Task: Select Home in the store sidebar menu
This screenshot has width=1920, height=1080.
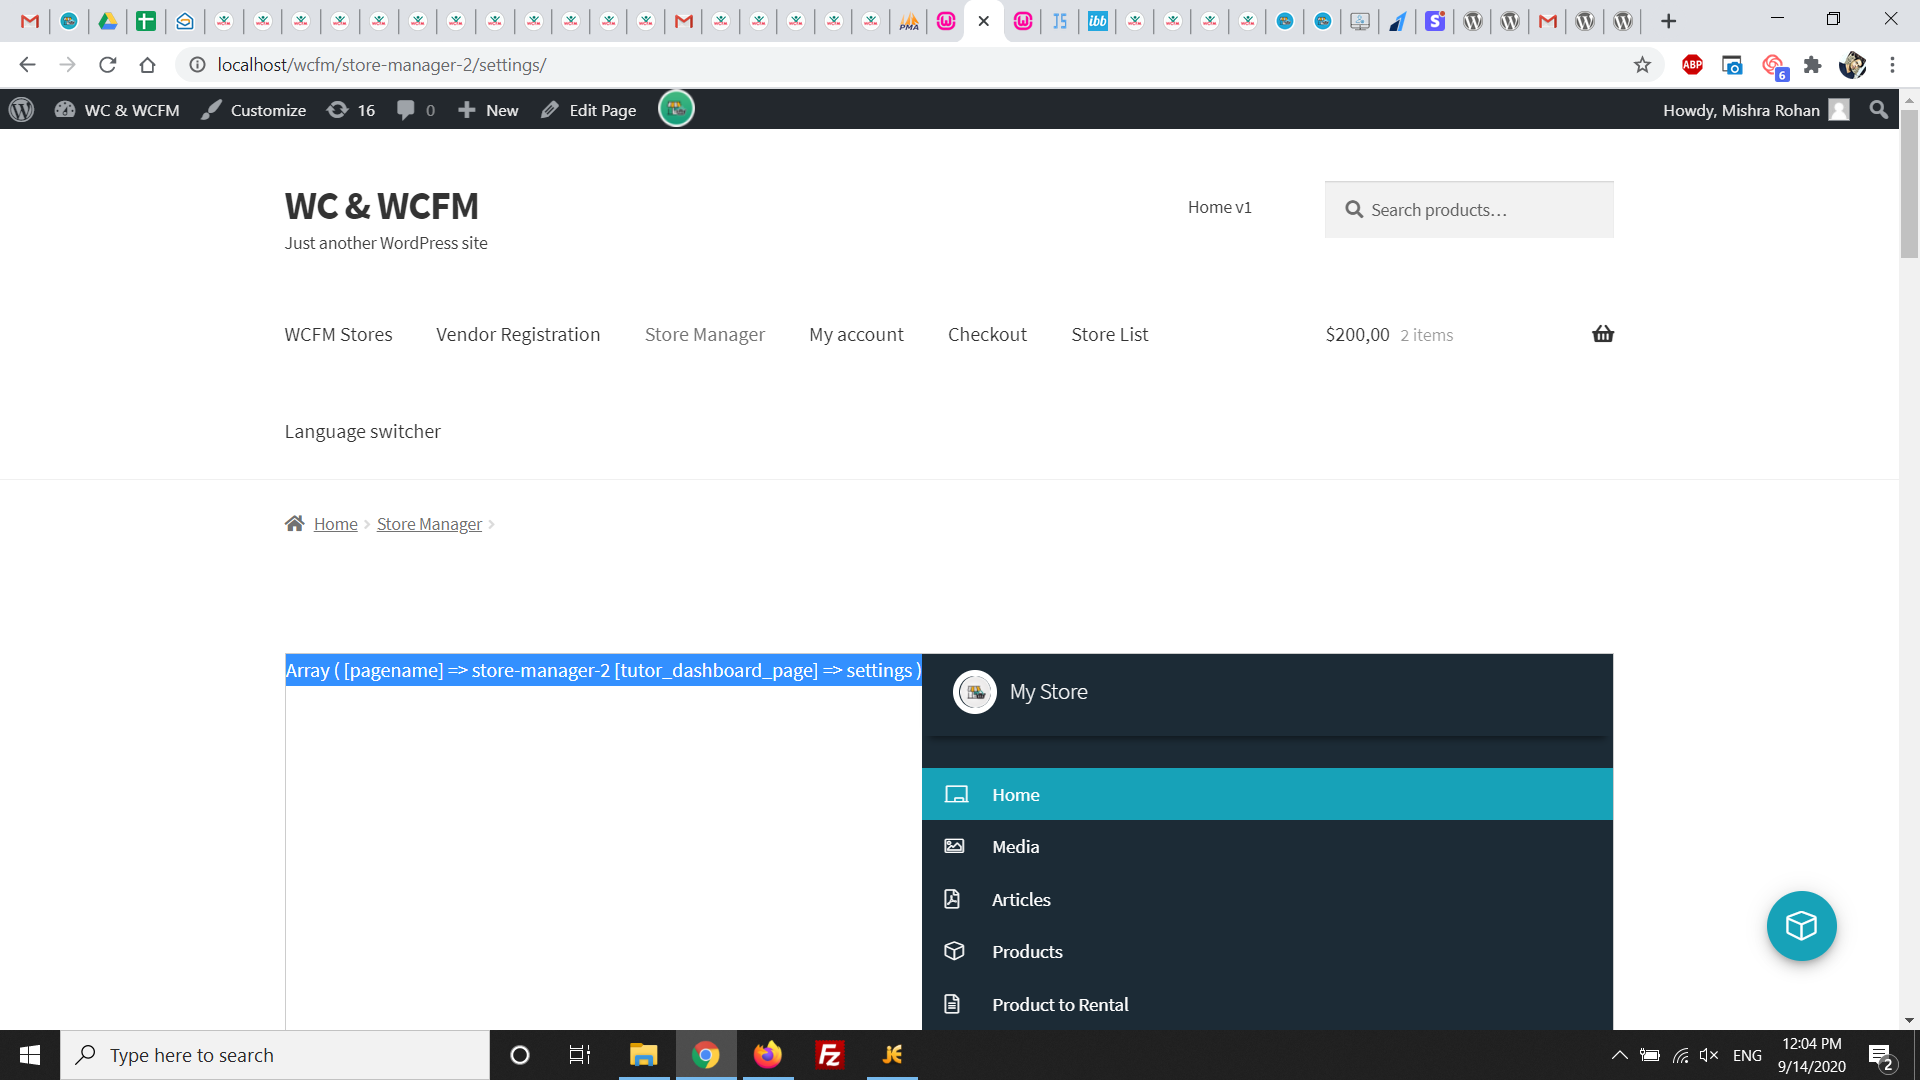Action: (1267, 794)
